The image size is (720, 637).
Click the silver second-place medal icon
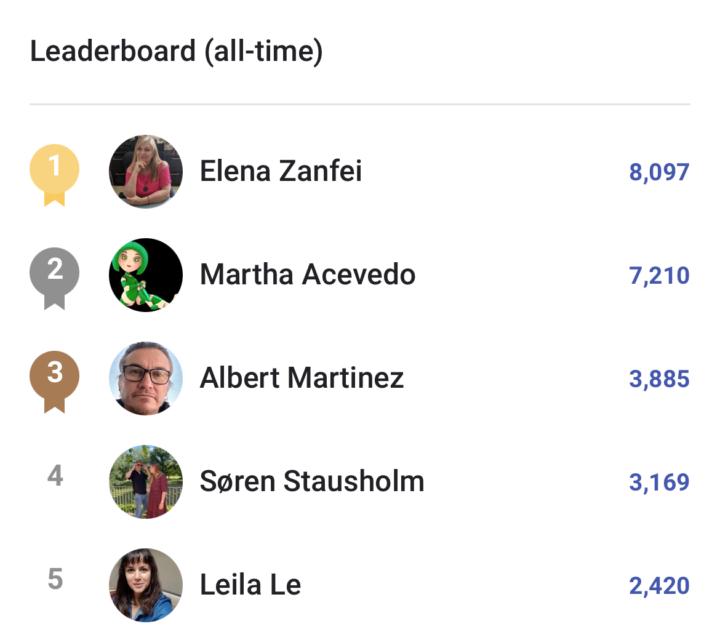pyautogui.click(x=55, y=278)
